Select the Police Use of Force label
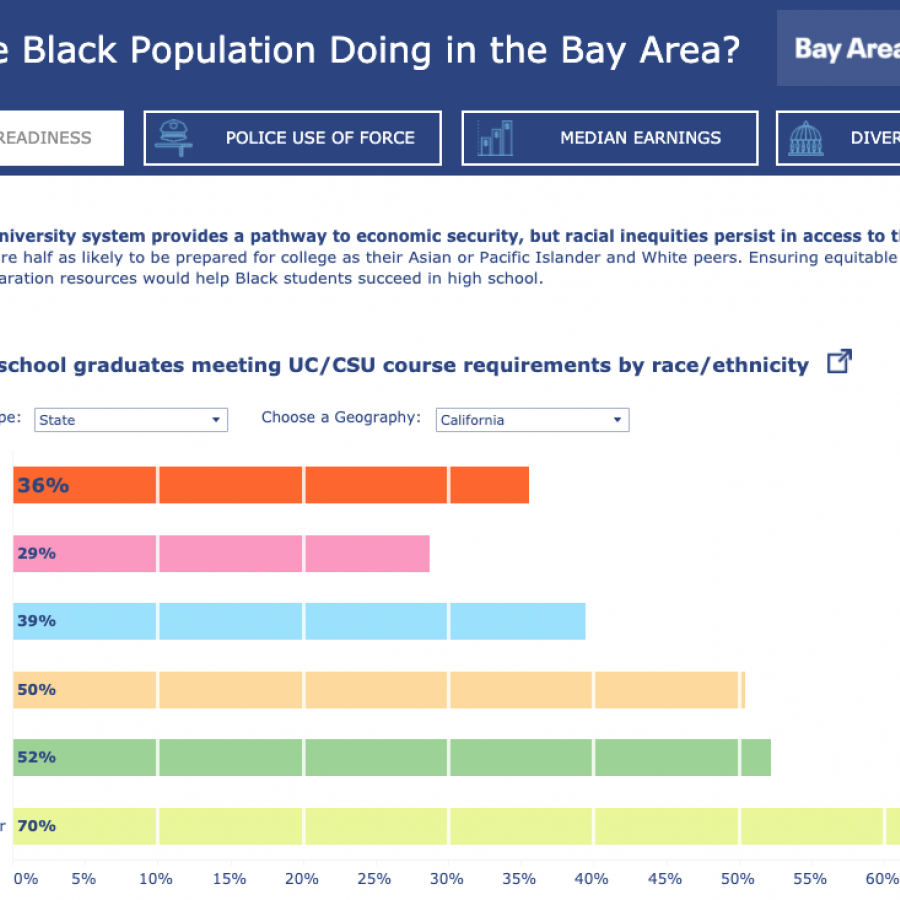 [x=320, y=138]
